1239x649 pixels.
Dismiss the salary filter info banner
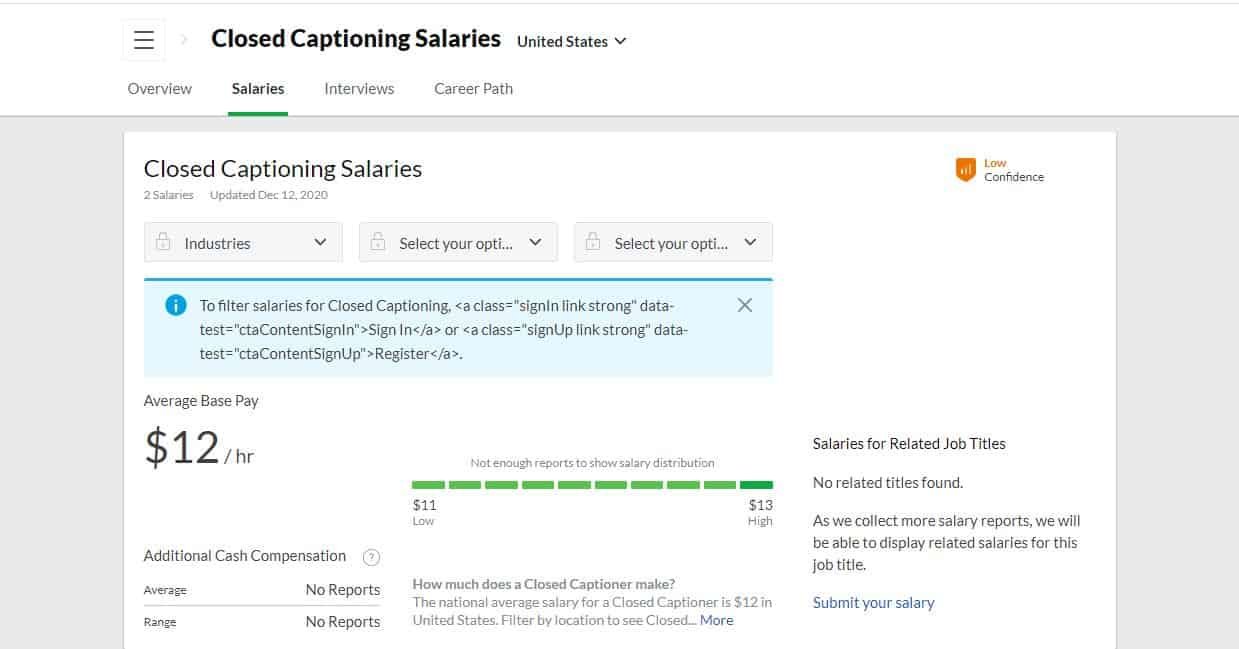click(x=744, y=305)
